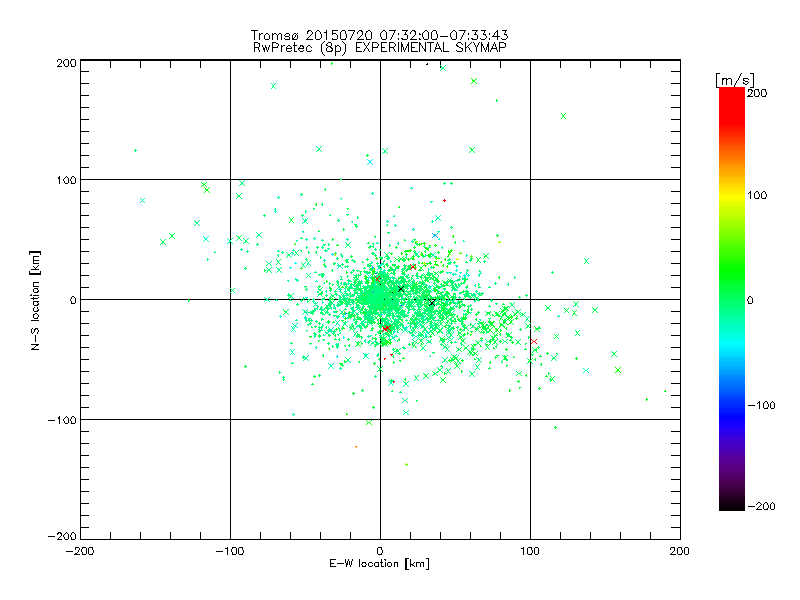Click the y-axis tick label '200'
The image size is (800, 600).
(x=66, y=63)
